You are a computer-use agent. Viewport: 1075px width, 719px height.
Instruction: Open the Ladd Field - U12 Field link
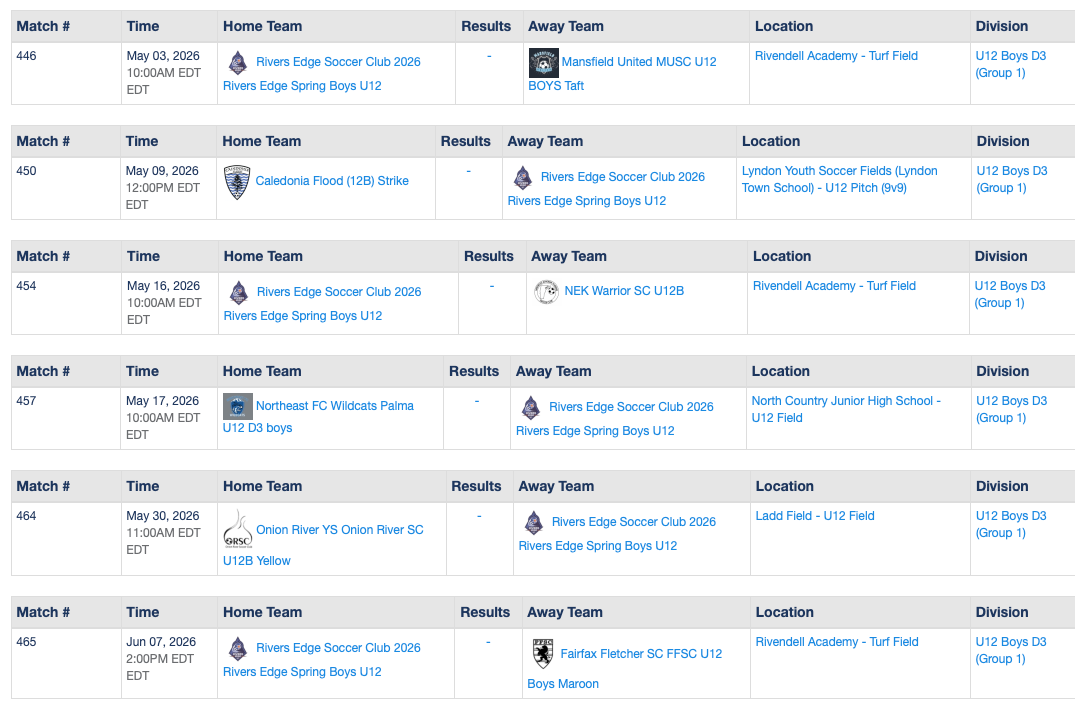814,516
